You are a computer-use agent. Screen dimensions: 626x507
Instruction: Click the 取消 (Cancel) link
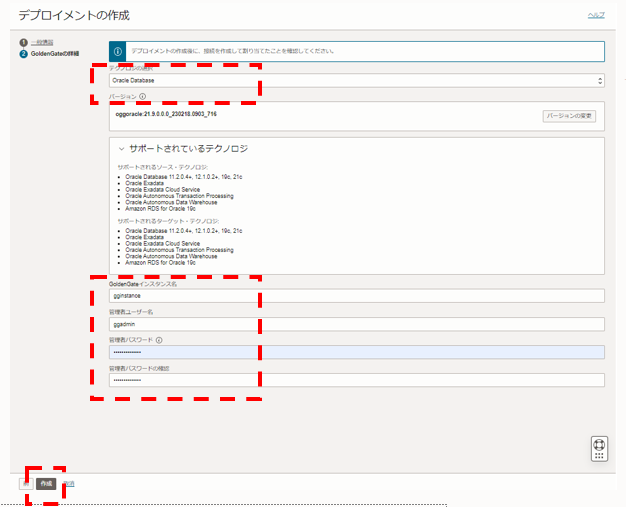click(69, 483)
